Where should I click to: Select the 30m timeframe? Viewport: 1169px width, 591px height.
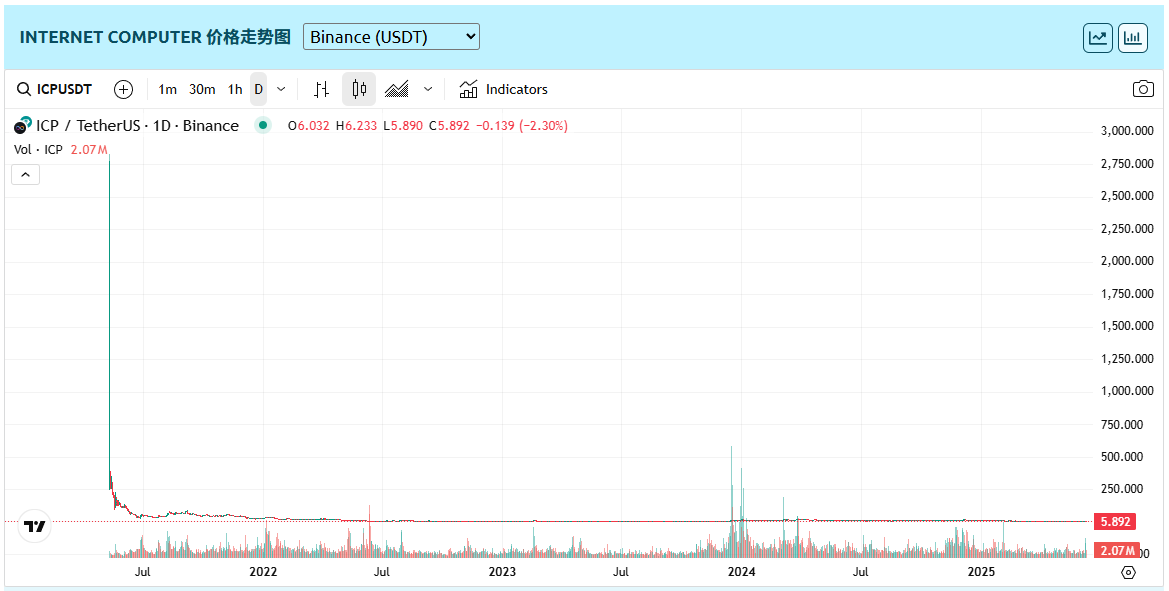tap(202, 89)
